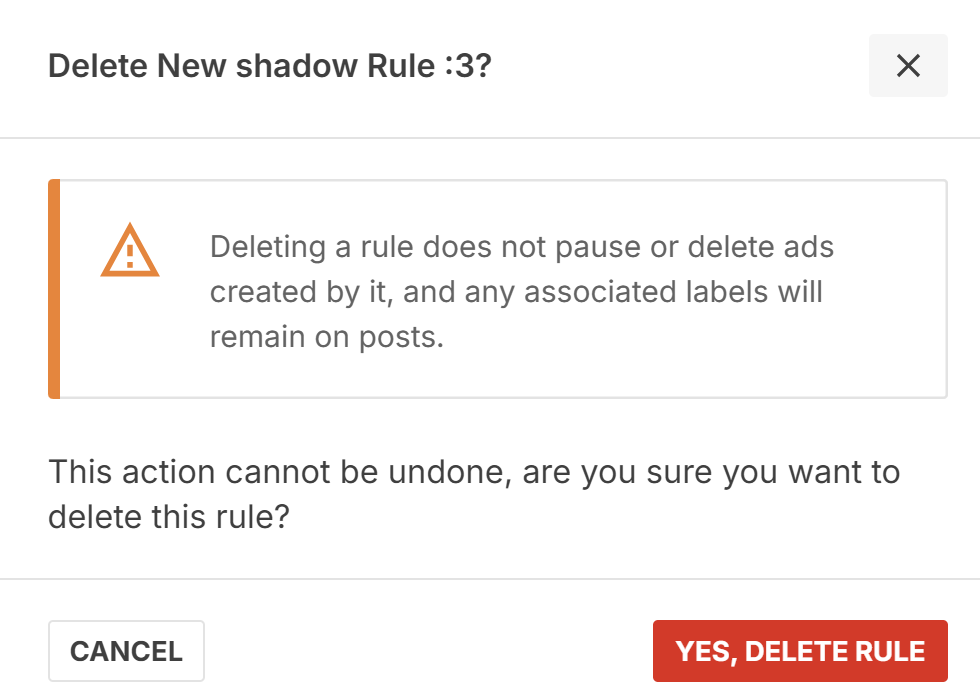
Task: Click the word 'Delete' in the dialog title
Action: point(98,66)
